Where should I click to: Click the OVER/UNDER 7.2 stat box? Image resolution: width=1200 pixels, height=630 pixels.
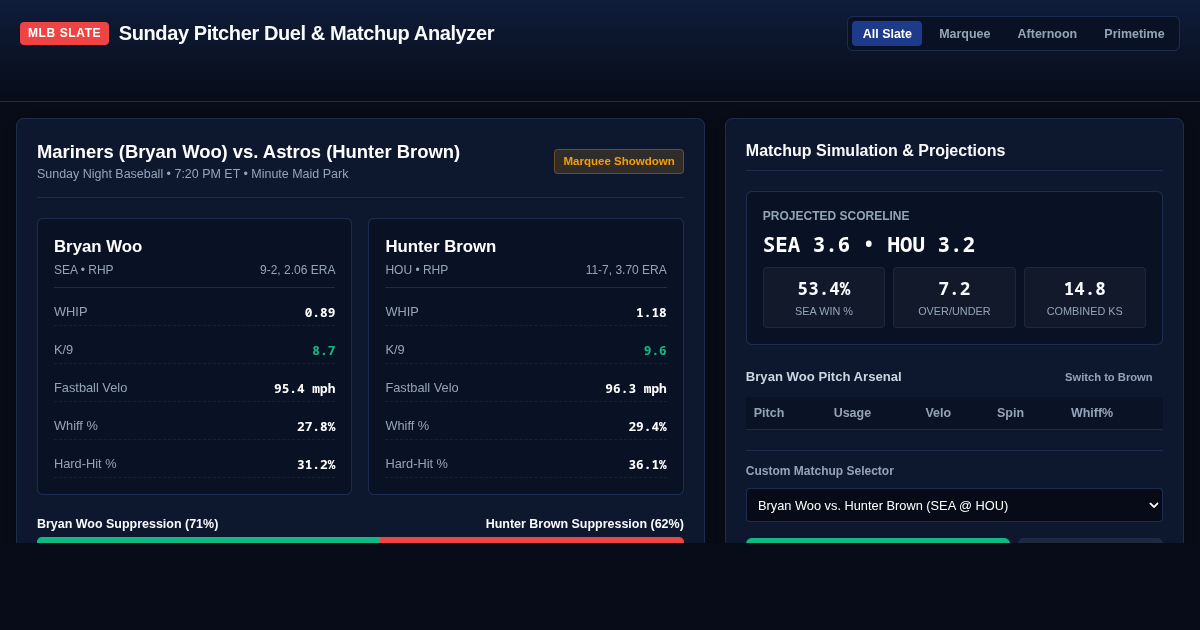tap(954, 297)
